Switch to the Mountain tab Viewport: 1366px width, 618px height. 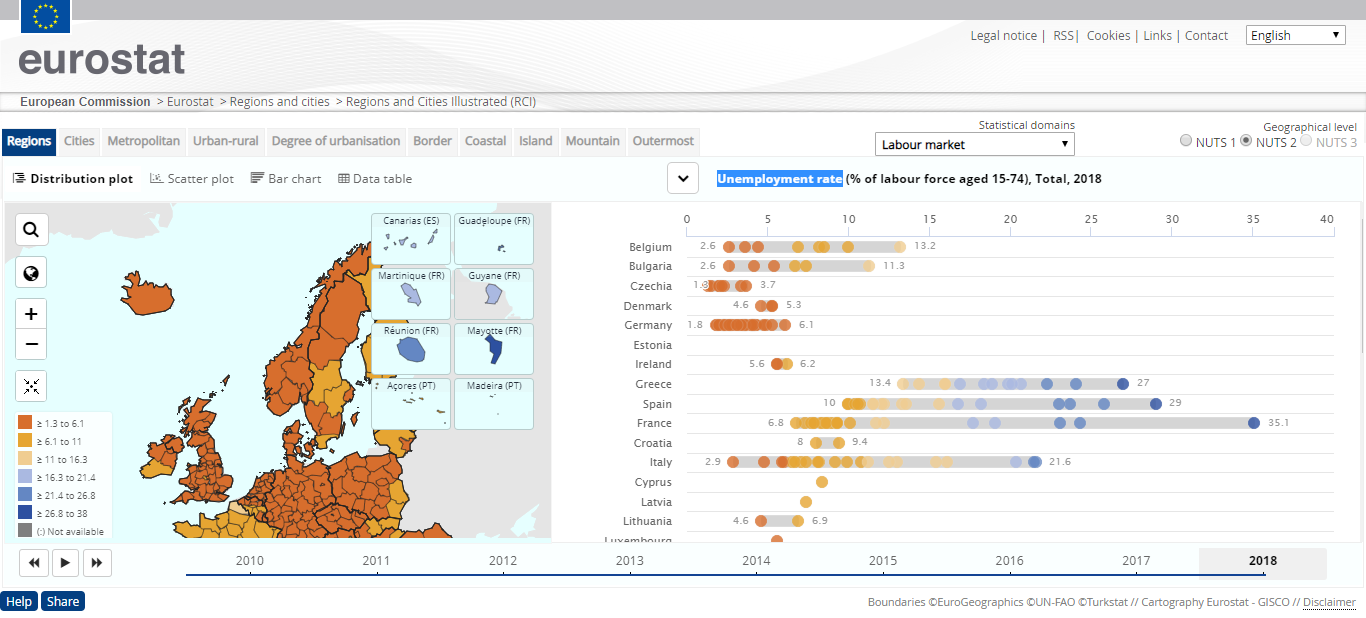(x=593, y=141)
